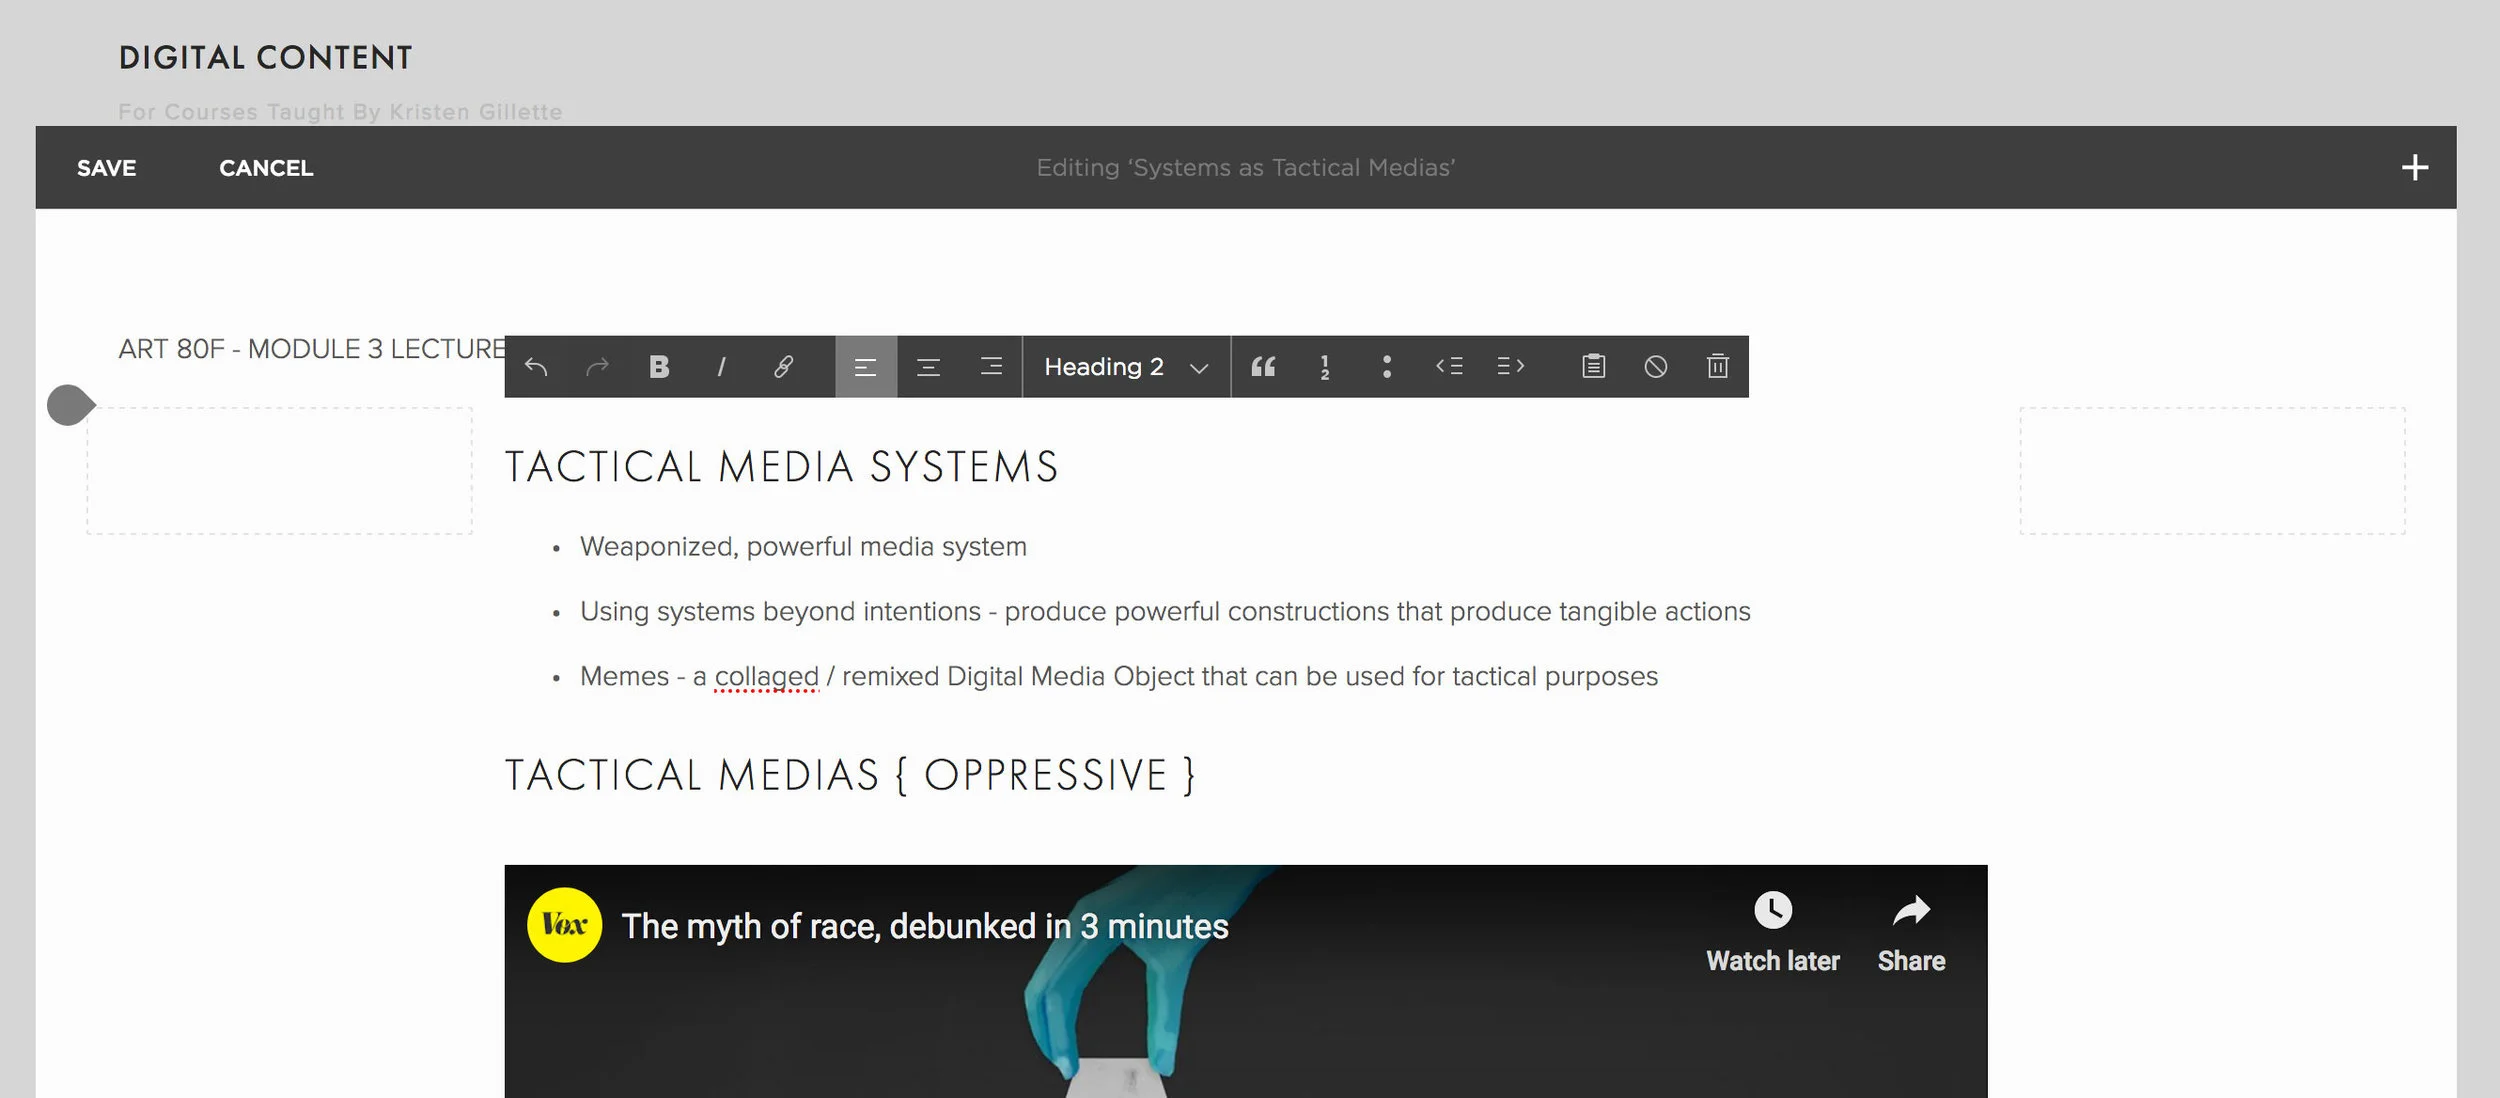The image size is (2500, 1098).
Task: Create a bulleted list
Action: tap(1387, 367)
